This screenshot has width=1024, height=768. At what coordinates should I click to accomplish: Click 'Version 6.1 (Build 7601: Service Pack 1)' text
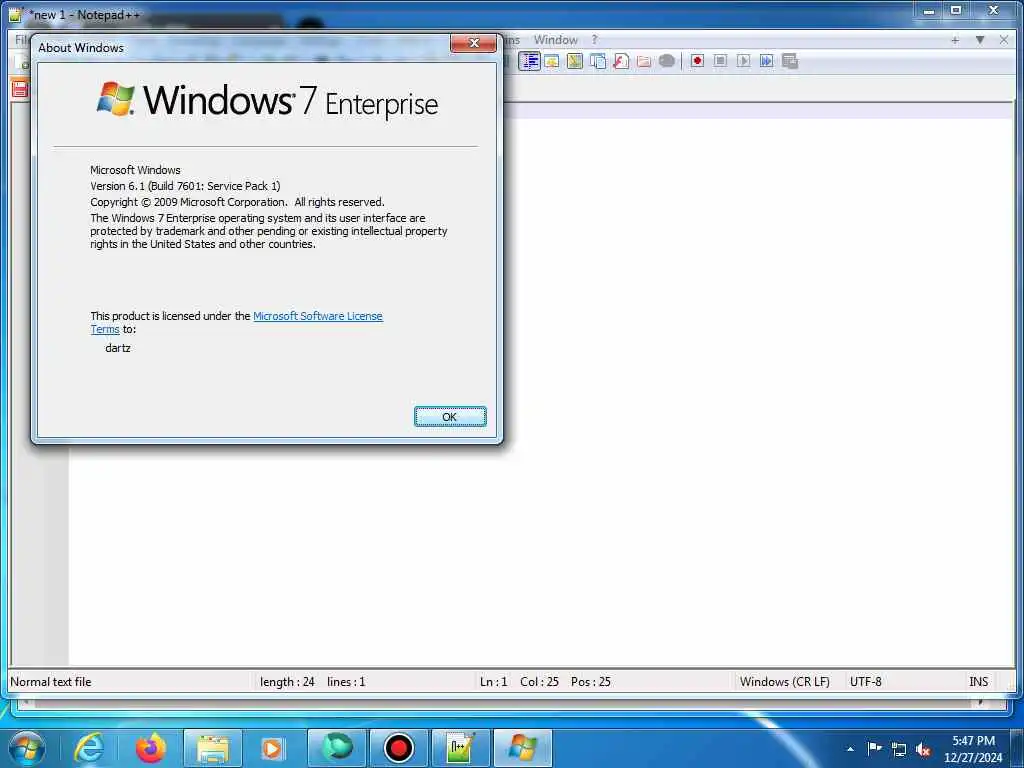point(185,186)
